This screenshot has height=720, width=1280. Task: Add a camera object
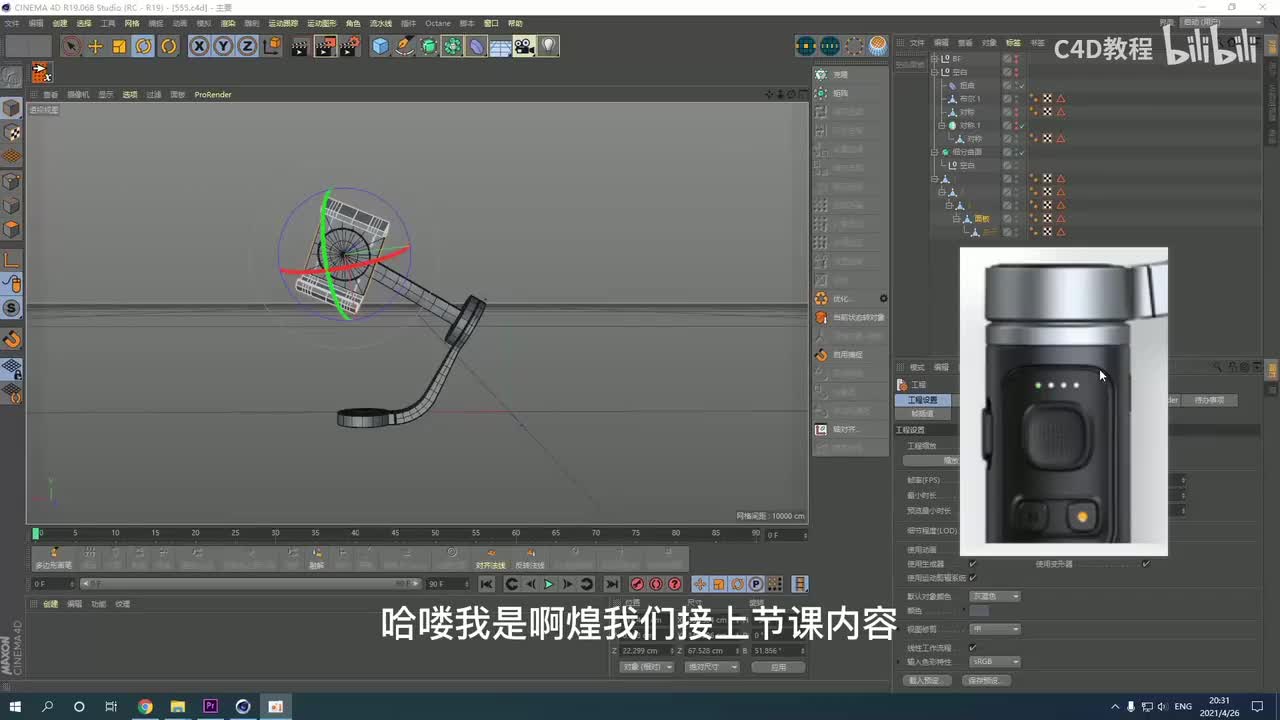point(524,46)
